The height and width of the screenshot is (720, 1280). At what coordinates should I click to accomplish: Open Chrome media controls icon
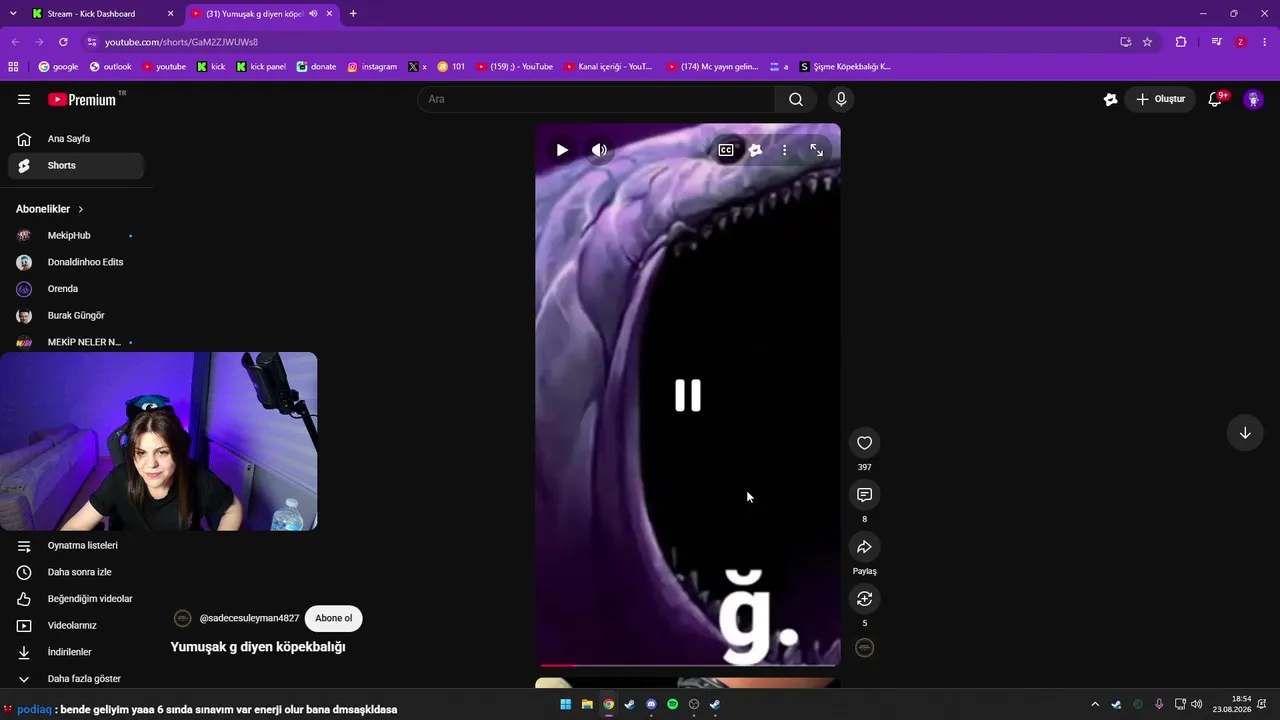1216,42
